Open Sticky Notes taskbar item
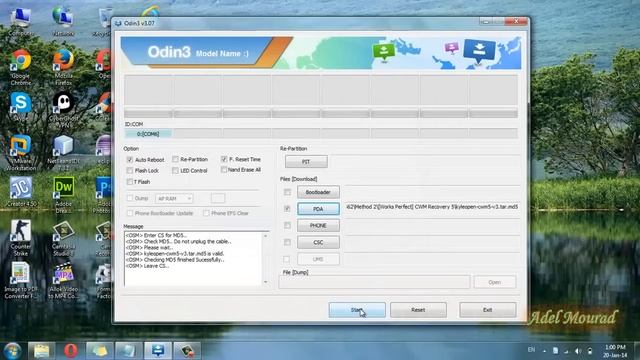The height and width of the screenshot is (360, 640). tap(100, 351)
